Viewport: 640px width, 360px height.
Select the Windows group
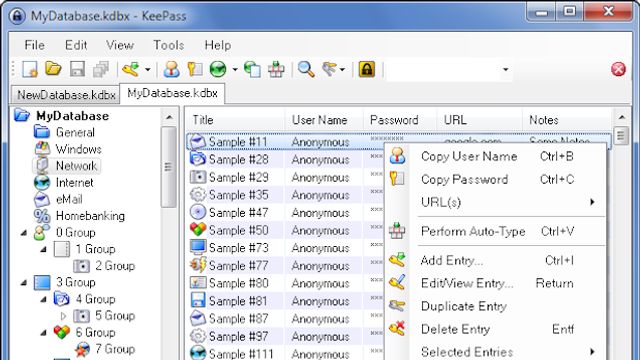78,149
